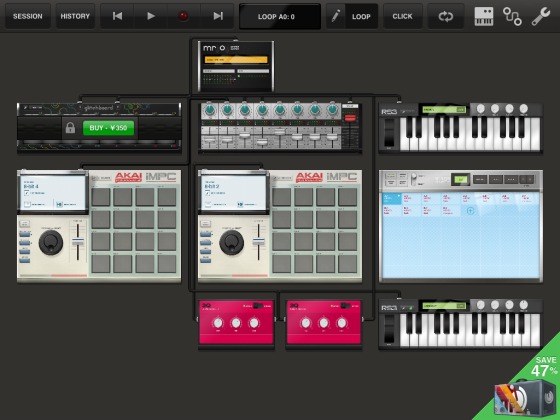Tap the top-left pad on 8-bit 2 iMPC
Screen dimensions: 560x420
281,197
